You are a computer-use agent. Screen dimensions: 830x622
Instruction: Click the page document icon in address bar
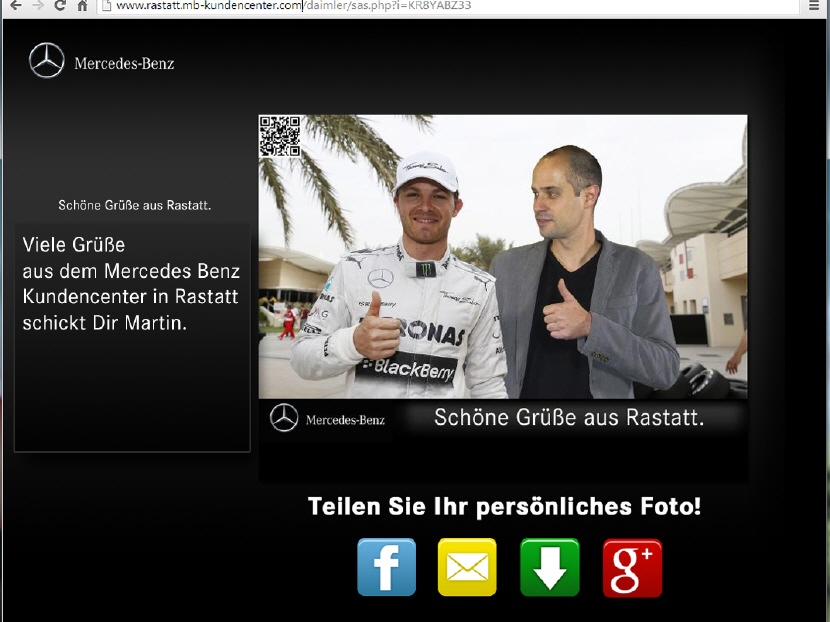[106, 6]
